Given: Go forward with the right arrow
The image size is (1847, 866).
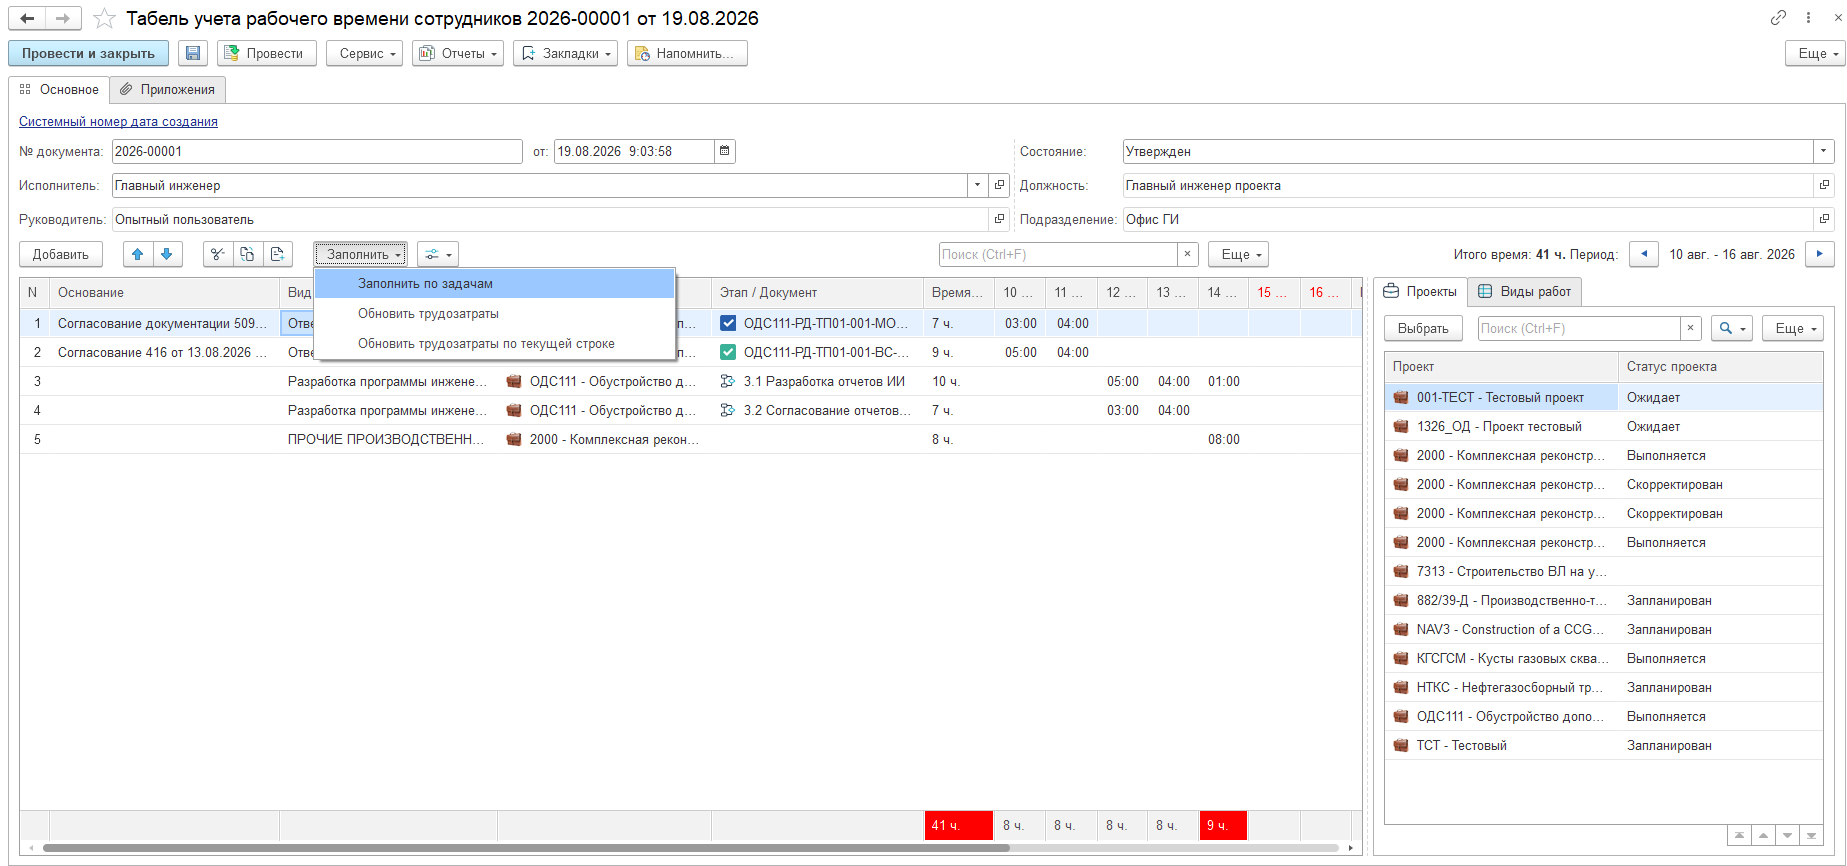Looking at the screenshot, I should [63, 18].
